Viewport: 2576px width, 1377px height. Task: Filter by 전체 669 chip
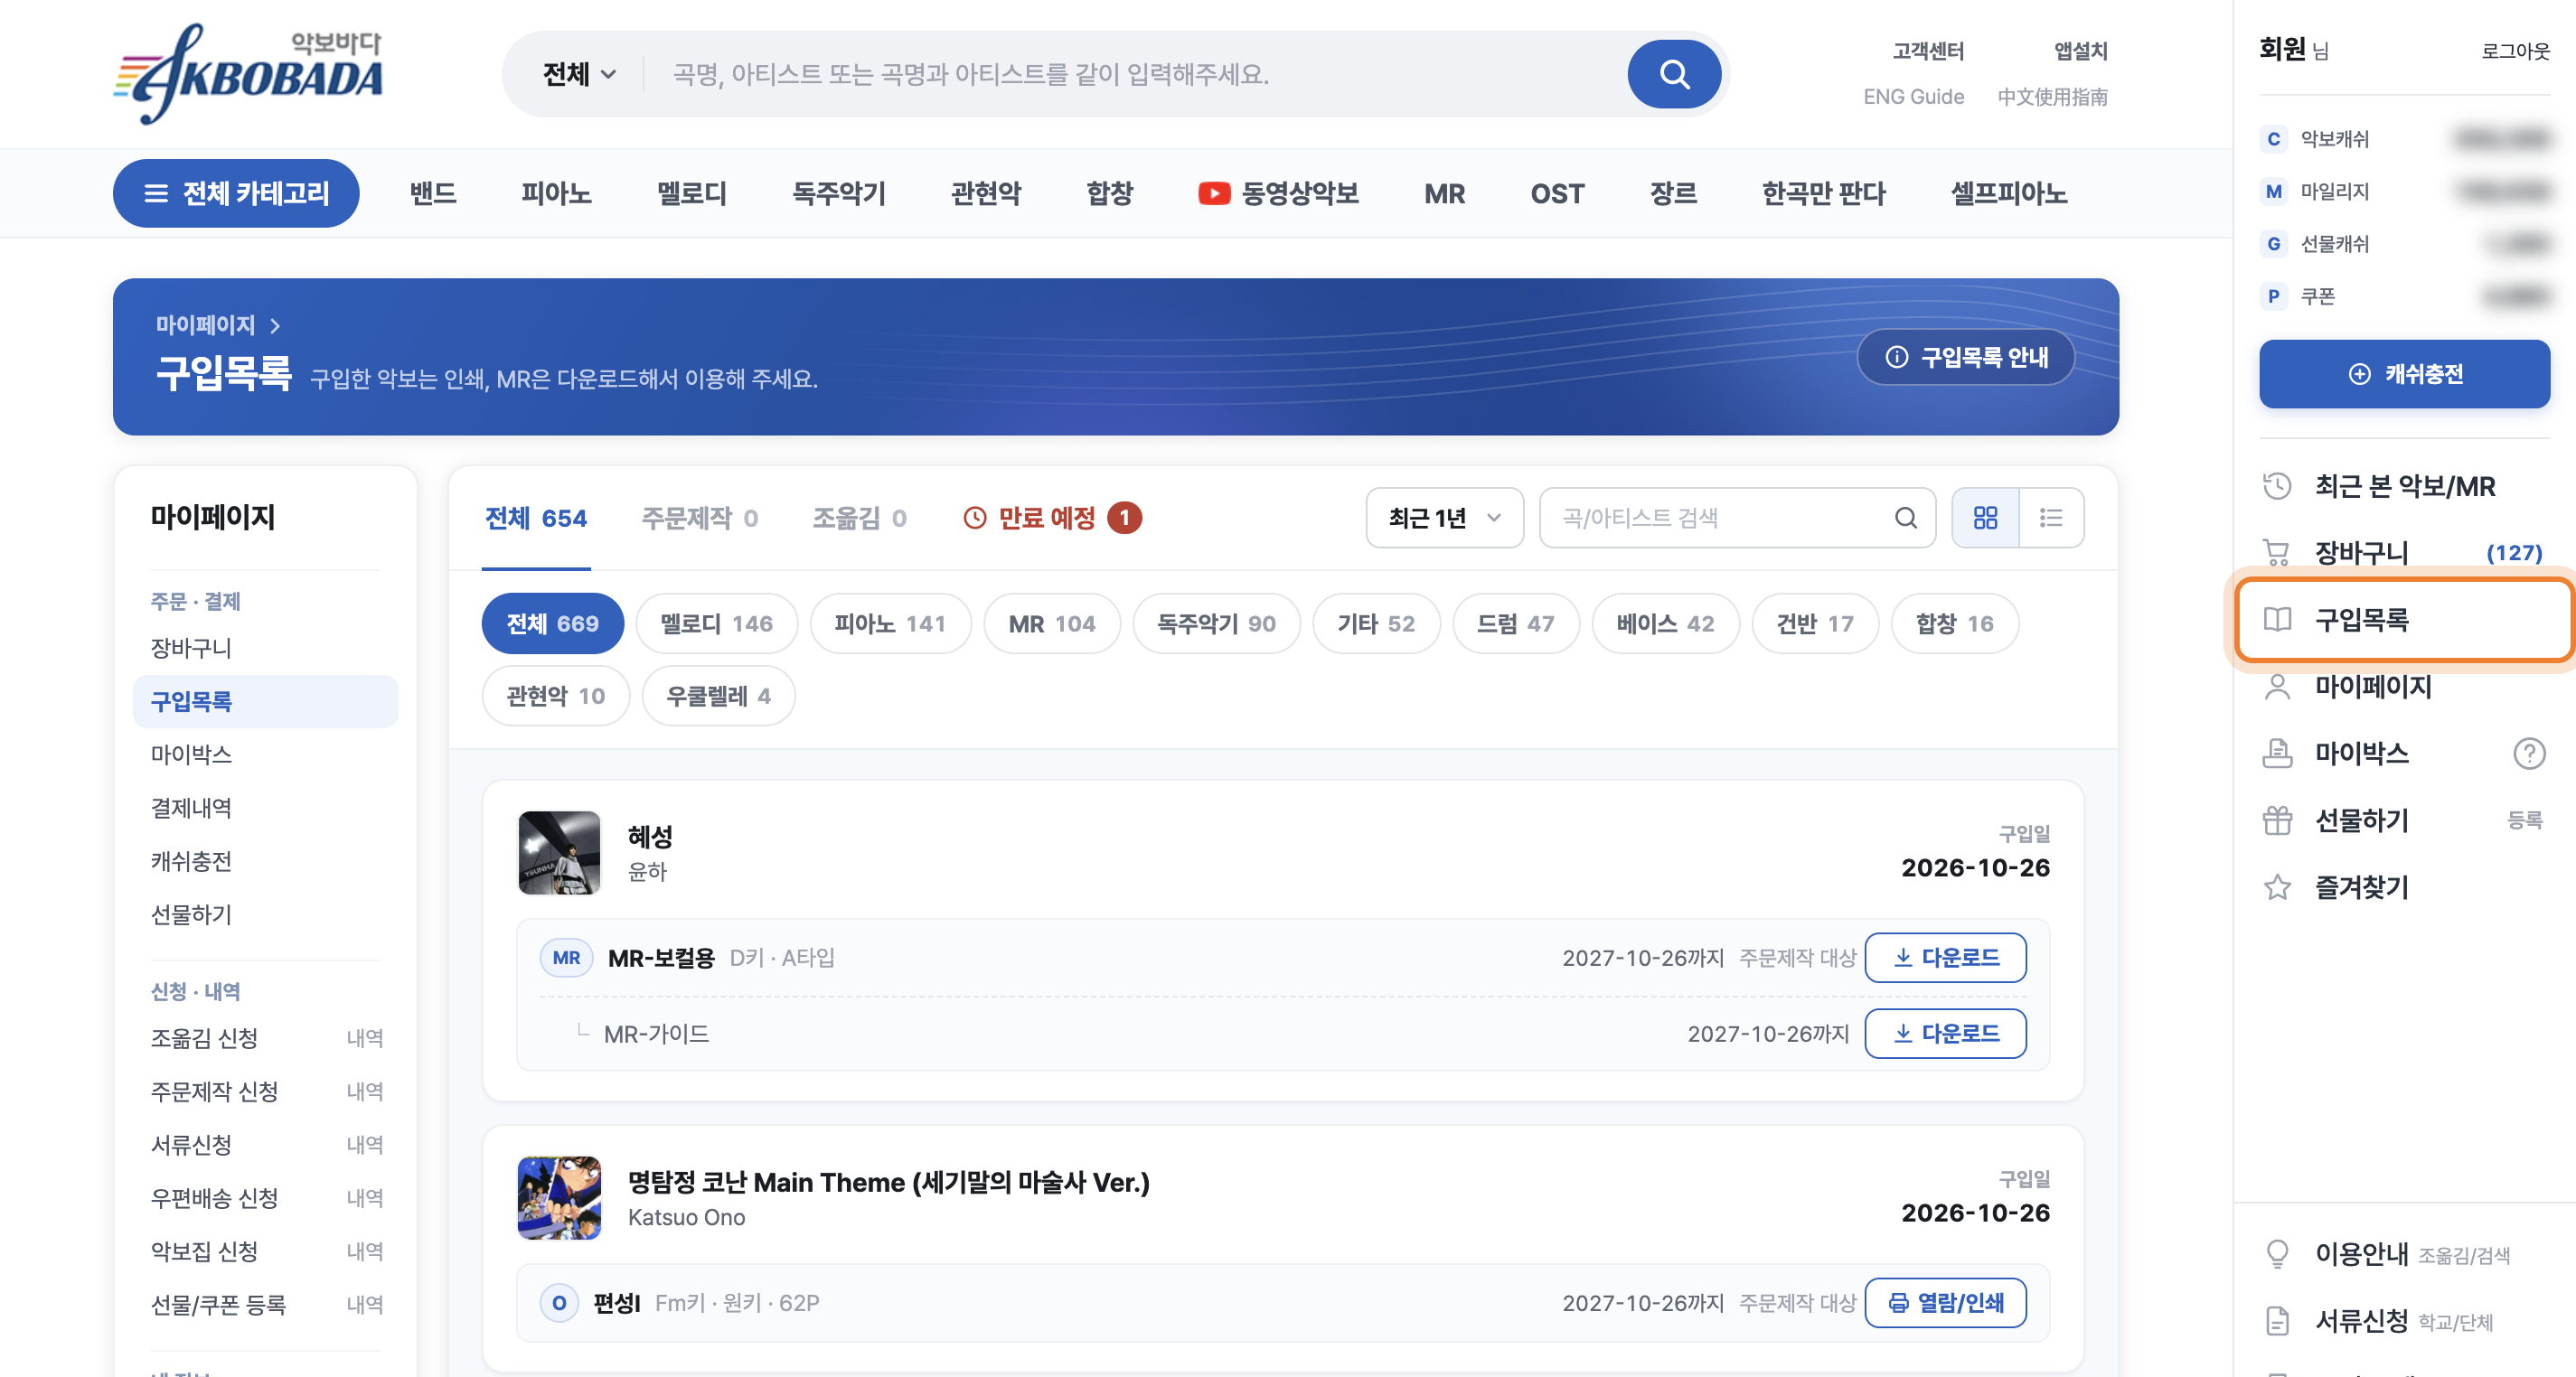552,624
